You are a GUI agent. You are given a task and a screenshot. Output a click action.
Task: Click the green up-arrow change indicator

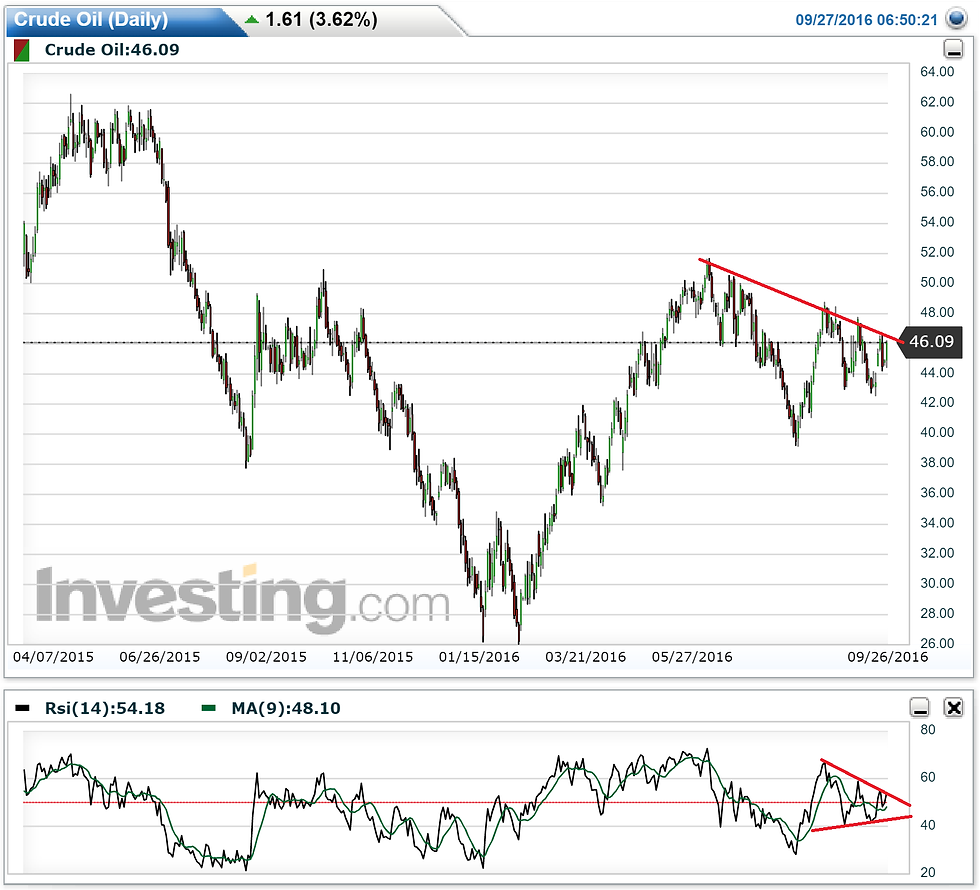[252, 19]
